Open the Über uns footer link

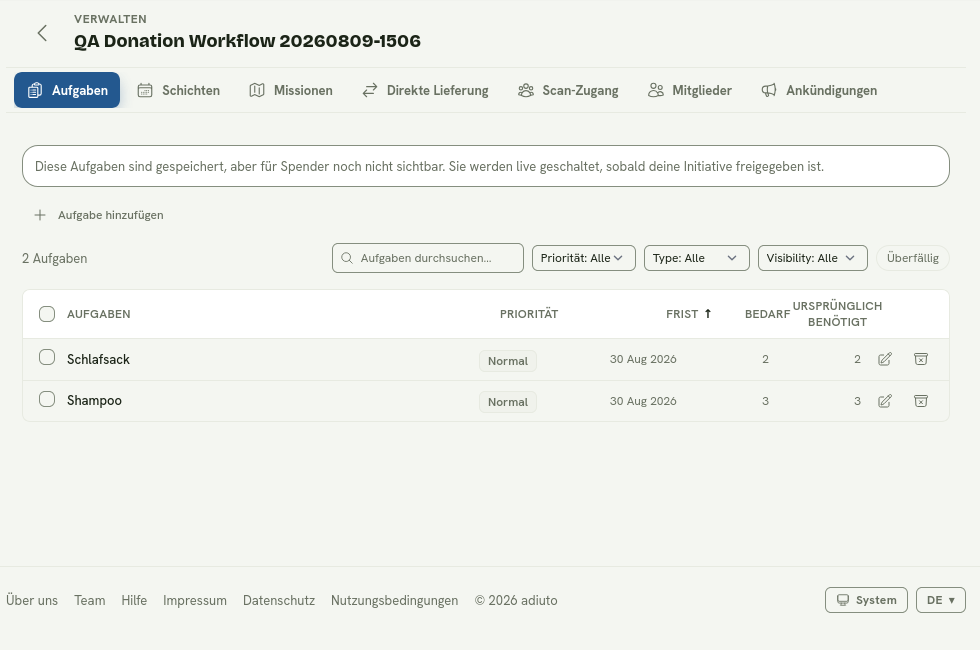(32, 600)
